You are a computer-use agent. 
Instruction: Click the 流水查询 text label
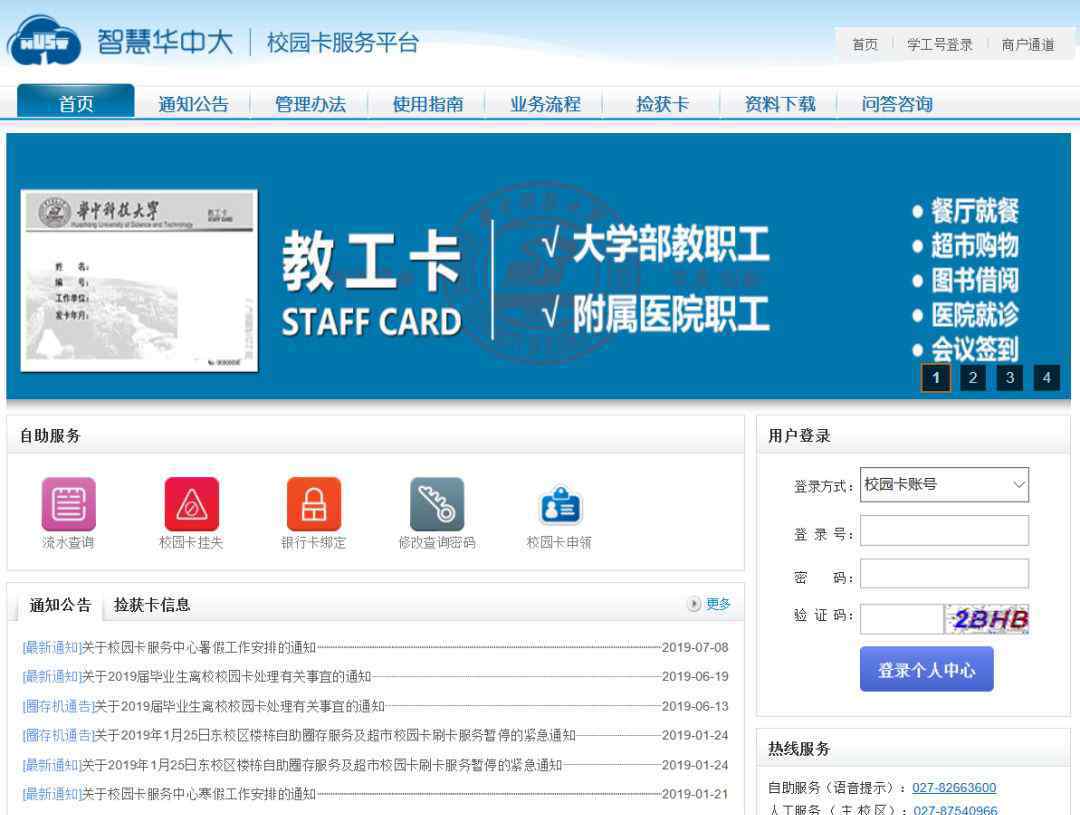click(68, 543)
